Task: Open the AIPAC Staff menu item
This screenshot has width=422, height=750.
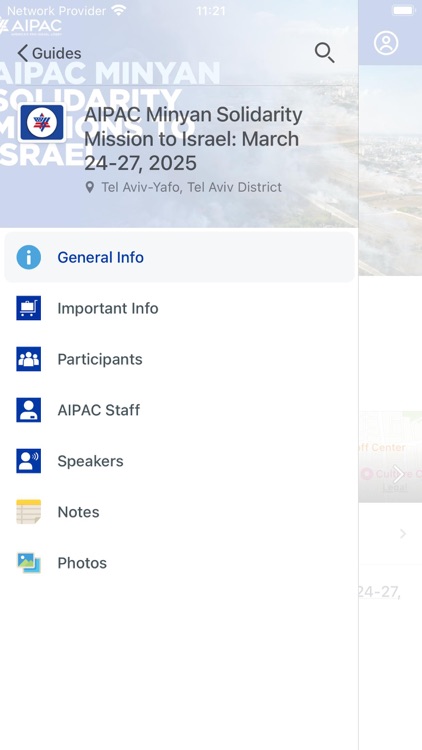Action: [179, 410]
